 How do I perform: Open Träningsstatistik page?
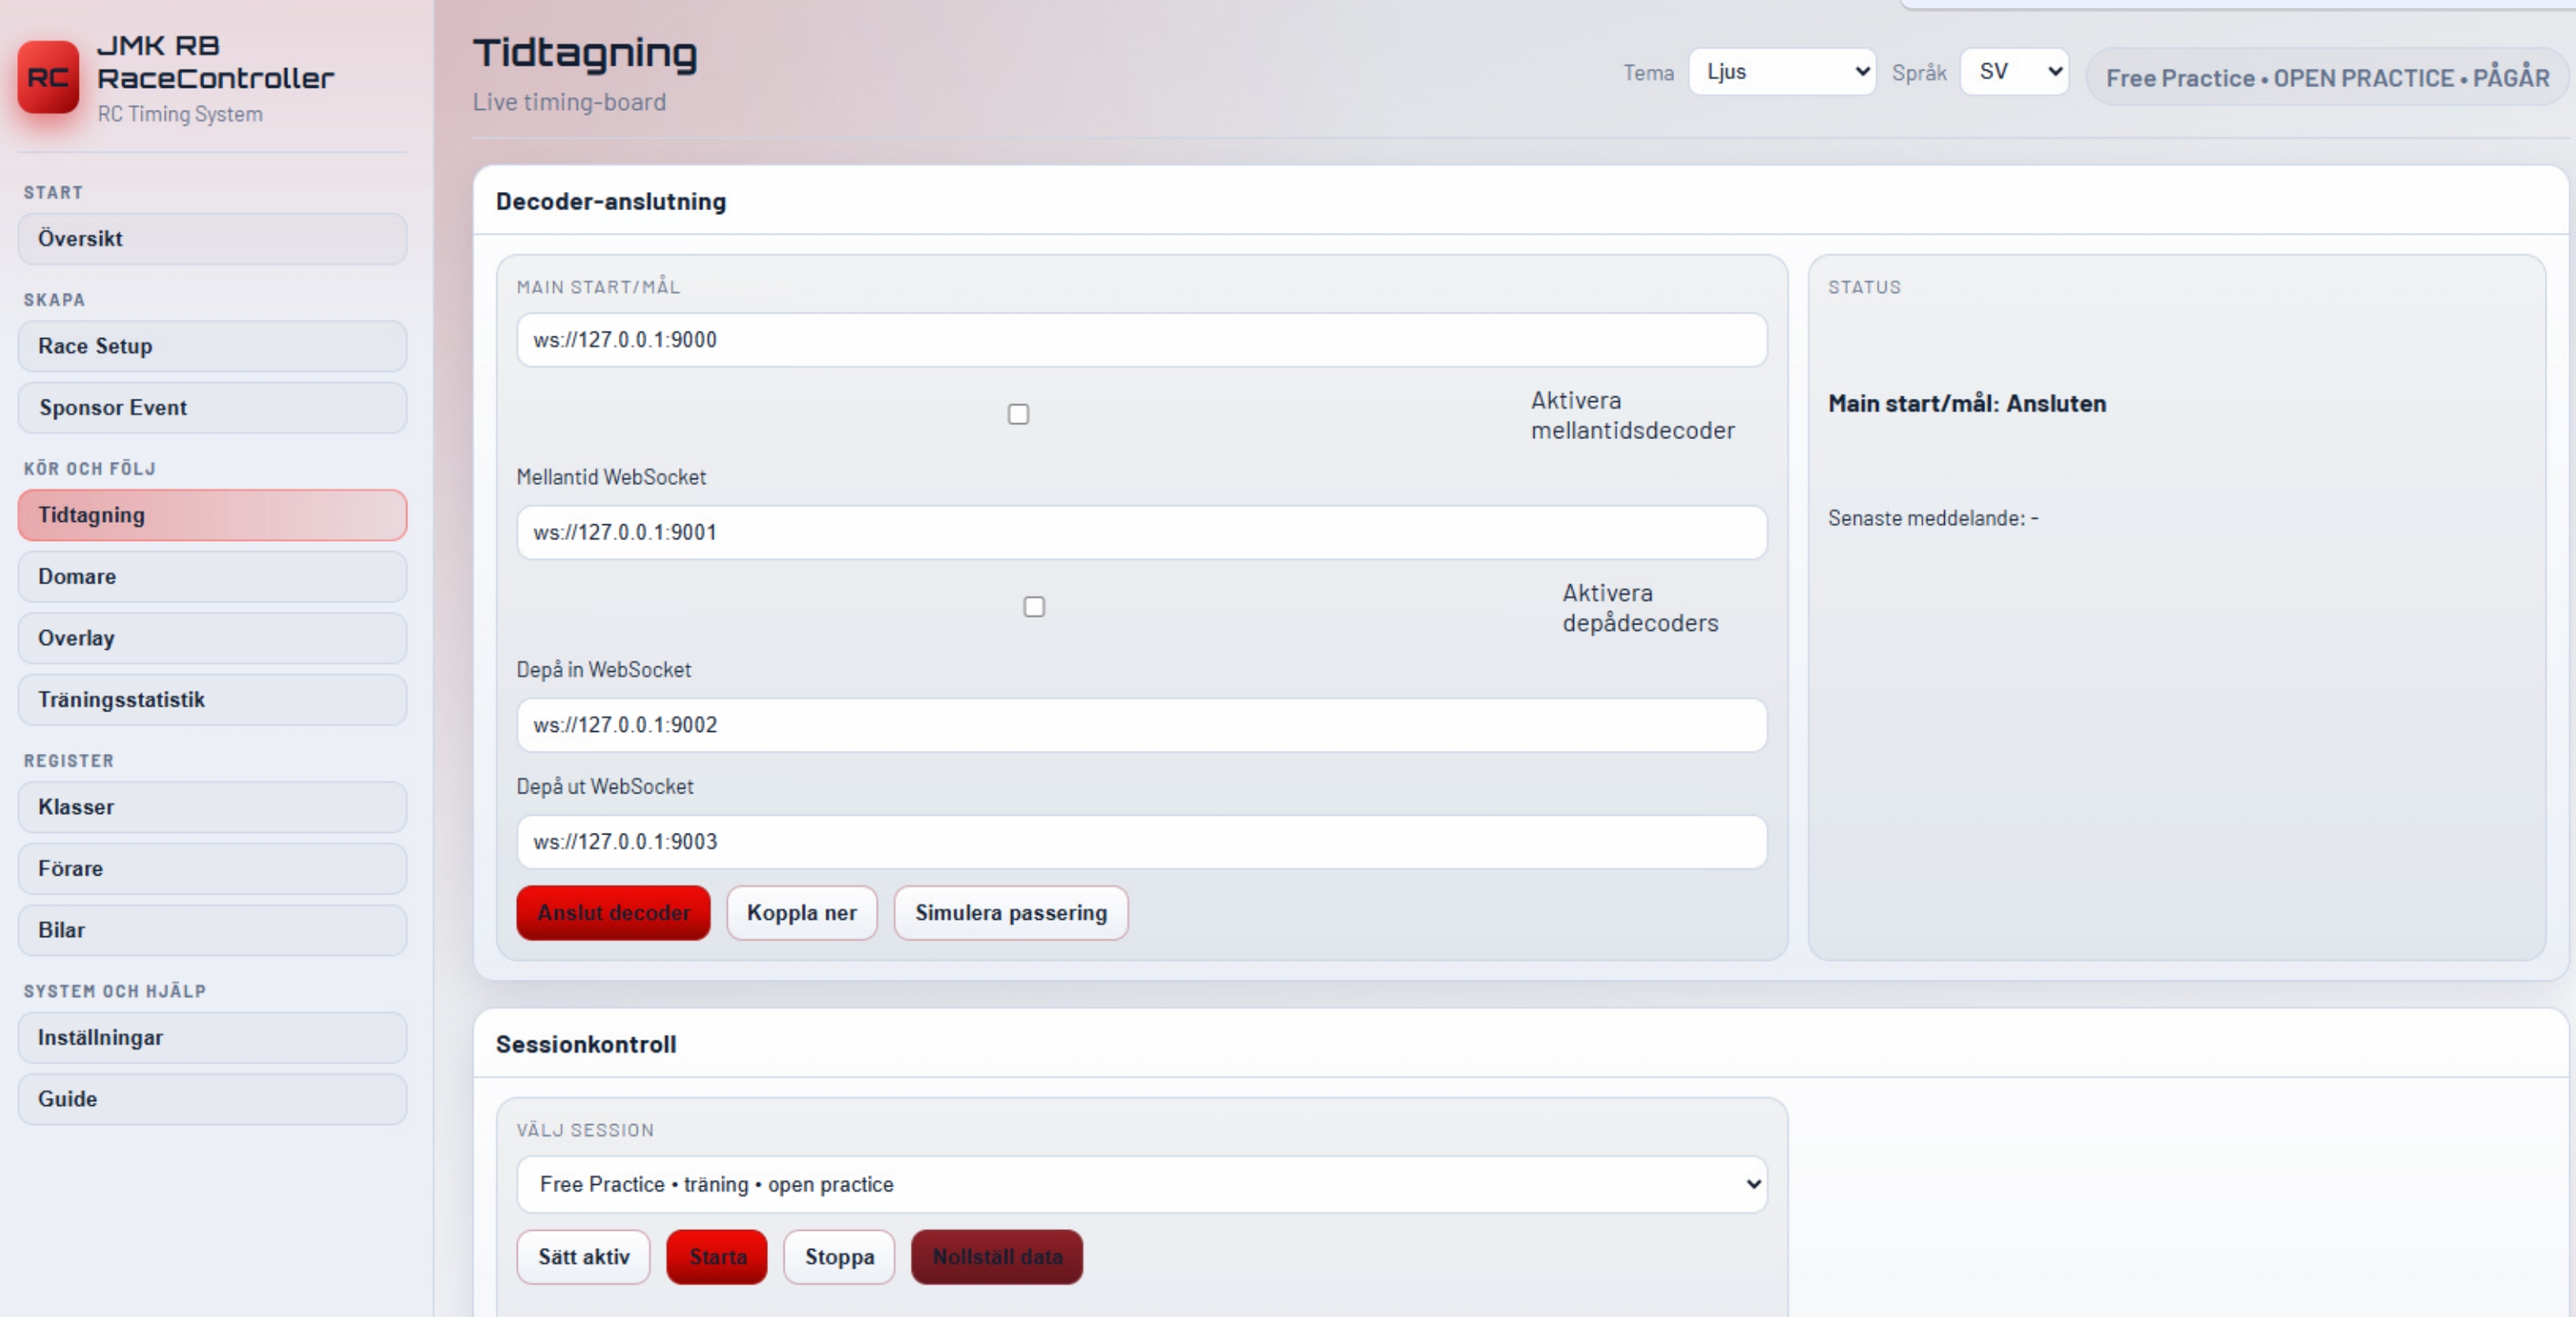(212, 699)
